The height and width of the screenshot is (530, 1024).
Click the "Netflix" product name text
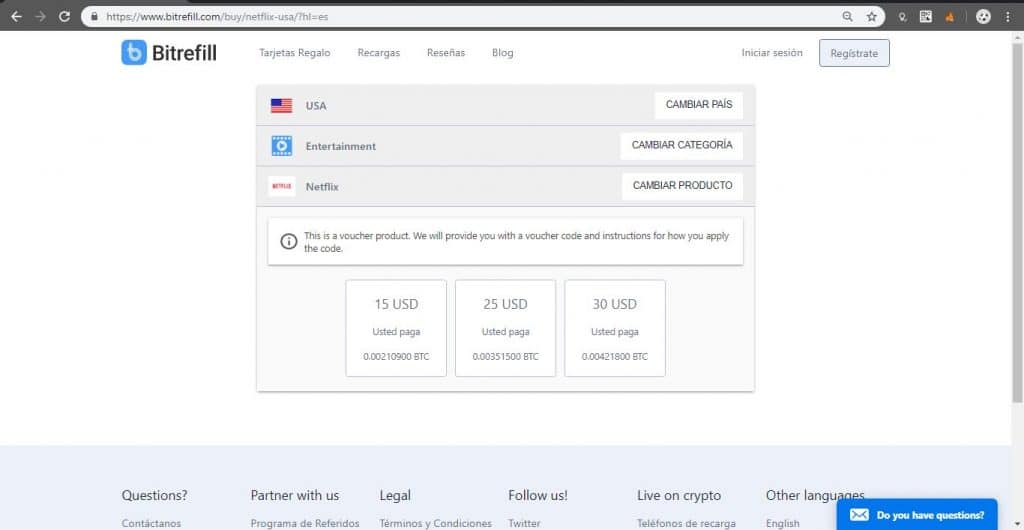point(323,187)
